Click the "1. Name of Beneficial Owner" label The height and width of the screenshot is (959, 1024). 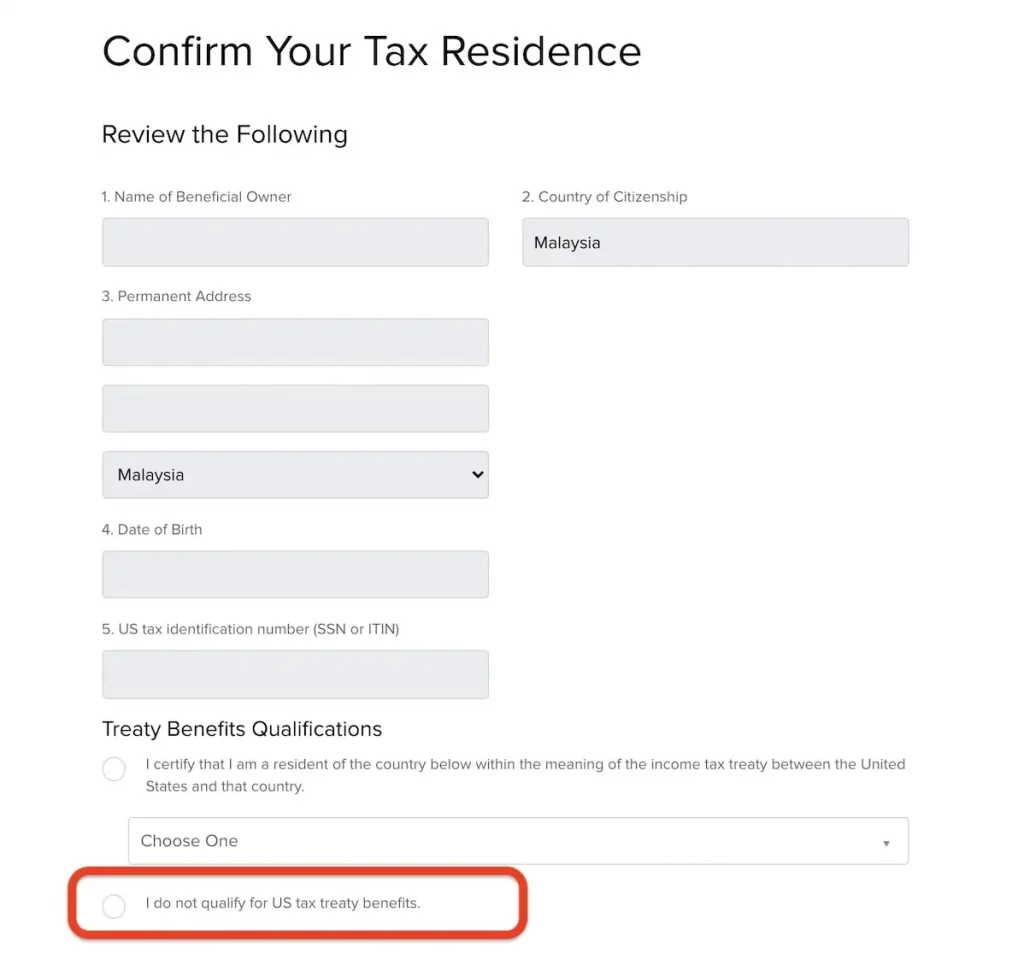coord(197,197)
